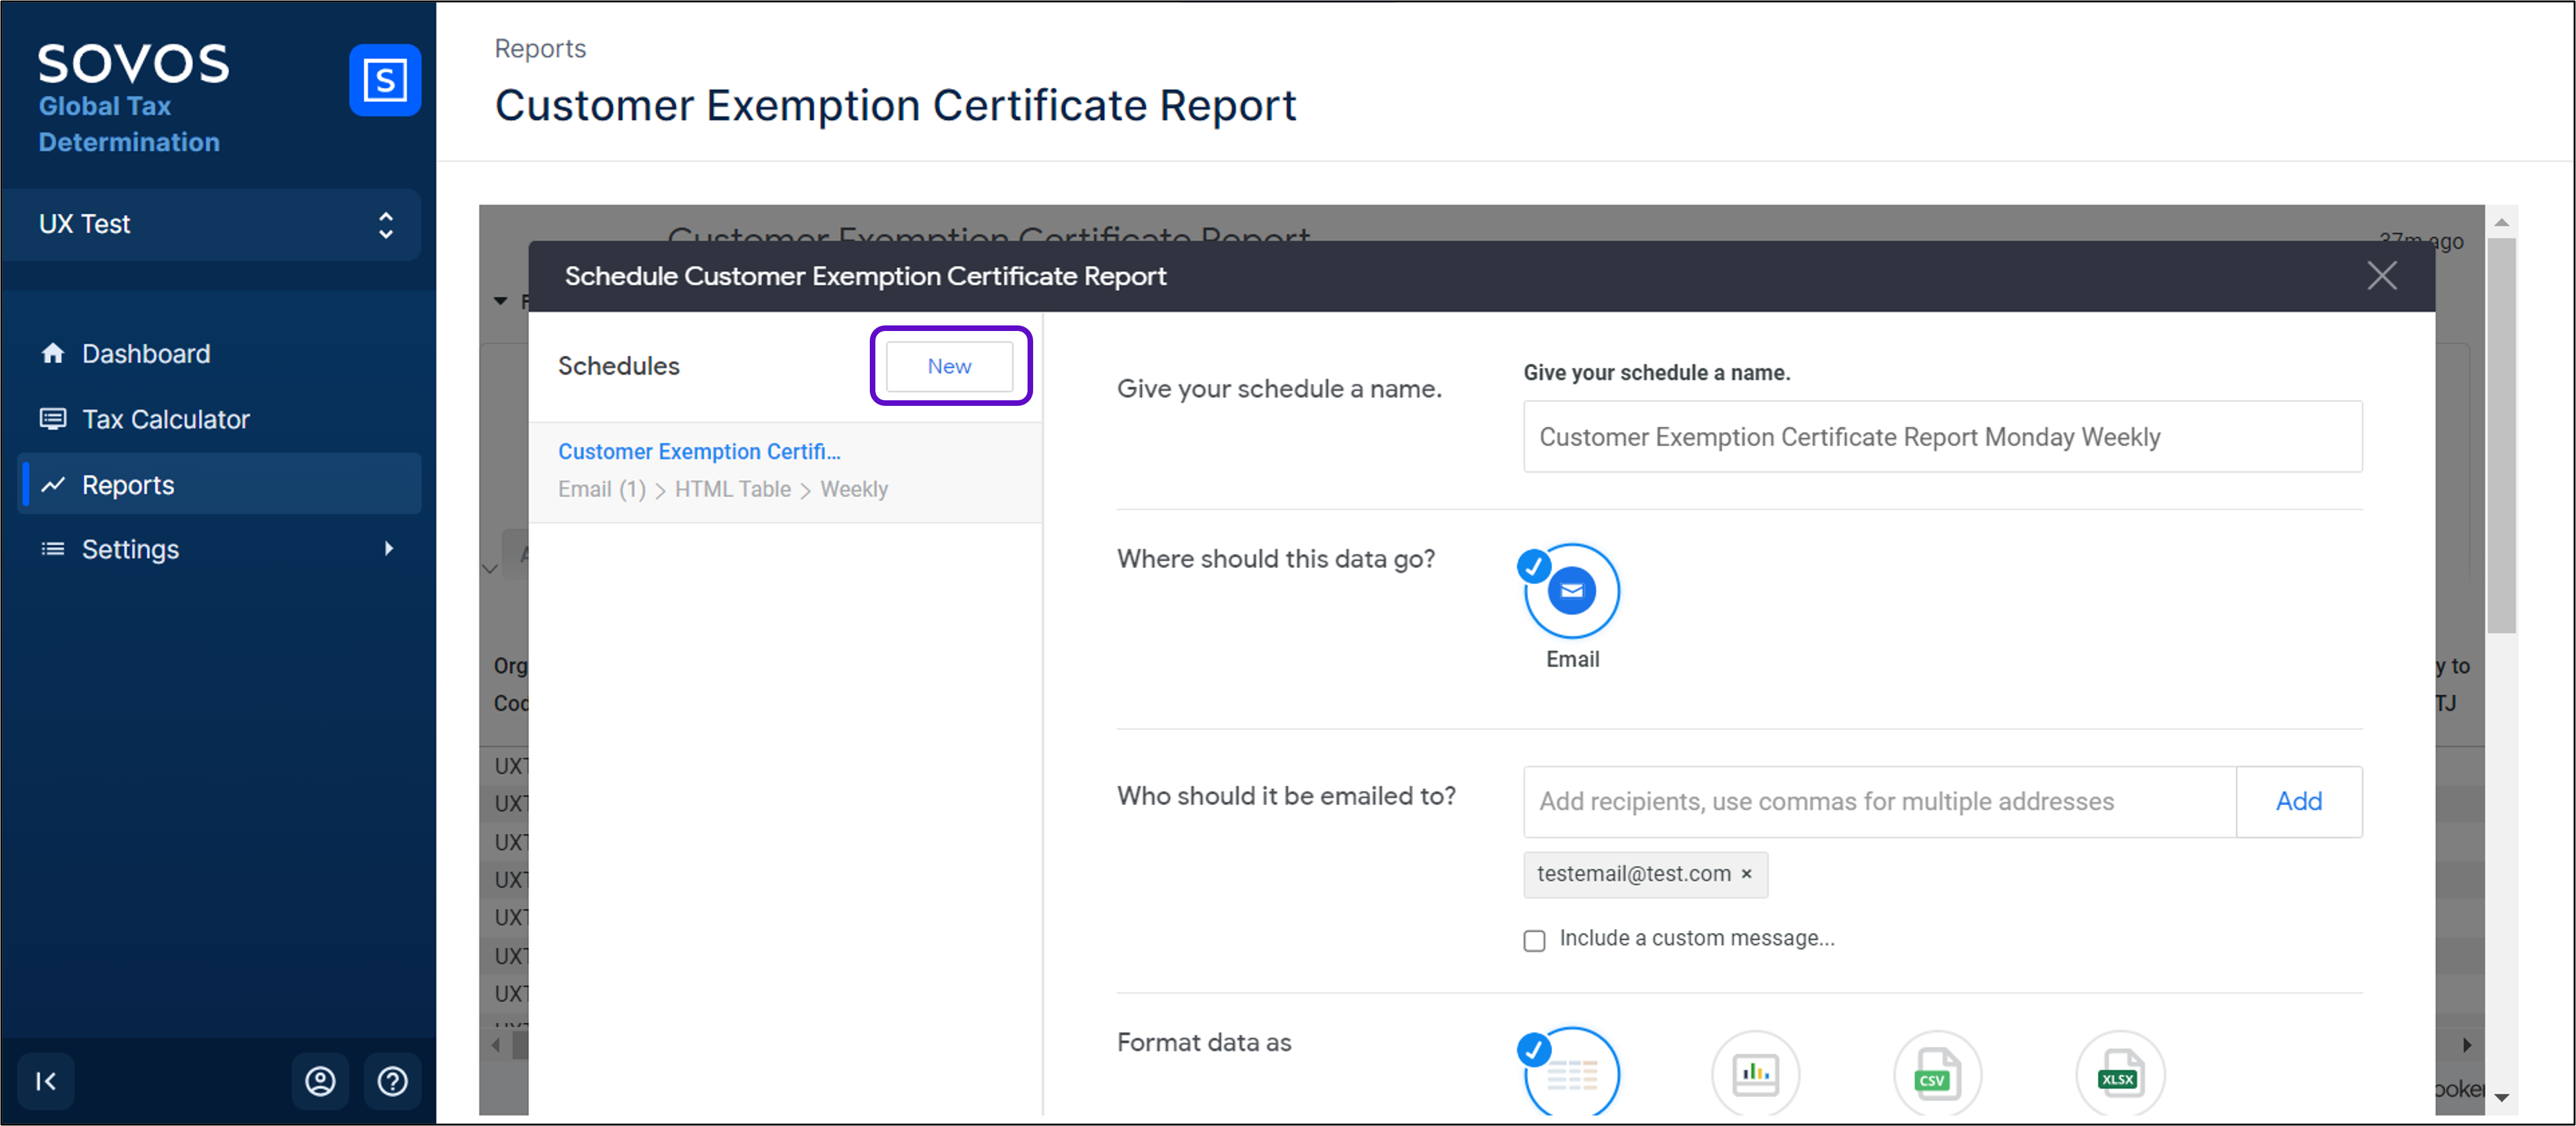This screenshot has height=1126, width=2576.
Task: Select the CSV format icon
Action: coord(1936,1074)
